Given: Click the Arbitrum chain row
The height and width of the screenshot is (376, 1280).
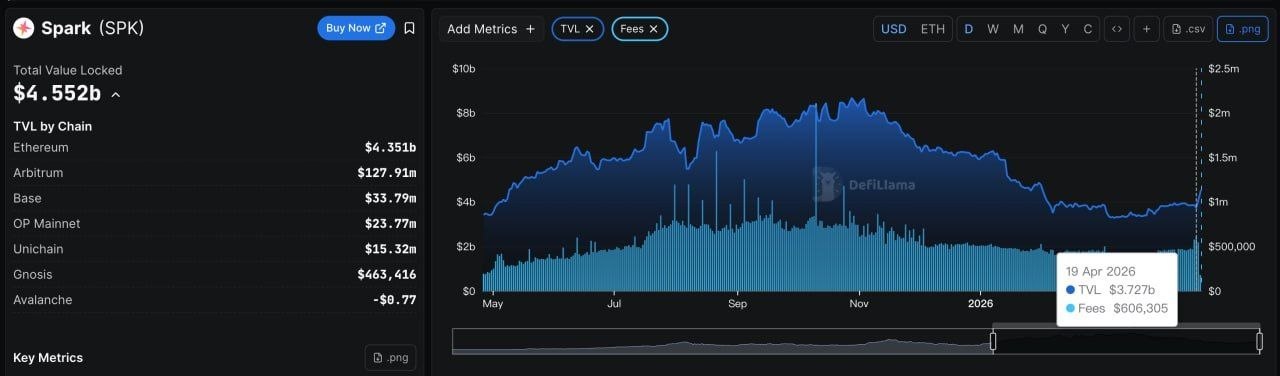Looking at the screenshot, I should [215, 173].
